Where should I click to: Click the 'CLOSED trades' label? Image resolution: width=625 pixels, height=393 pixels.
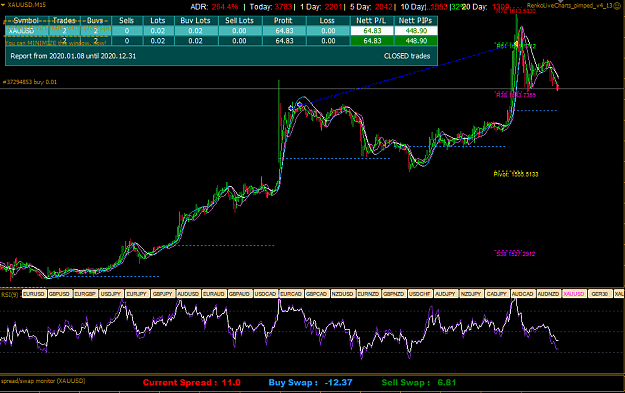pos(407,56)
